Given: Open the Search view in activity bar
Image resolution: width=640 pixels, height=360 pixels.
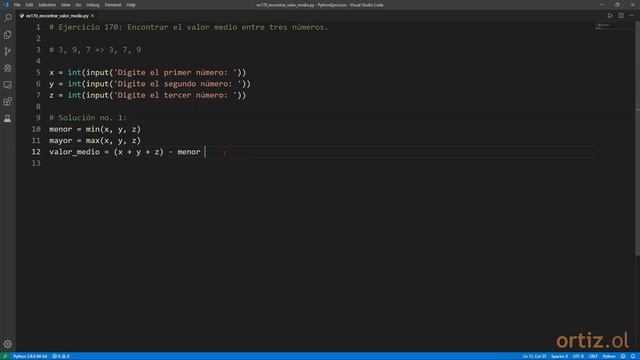Looking at the screenshot, I should (x=8, y=18).
